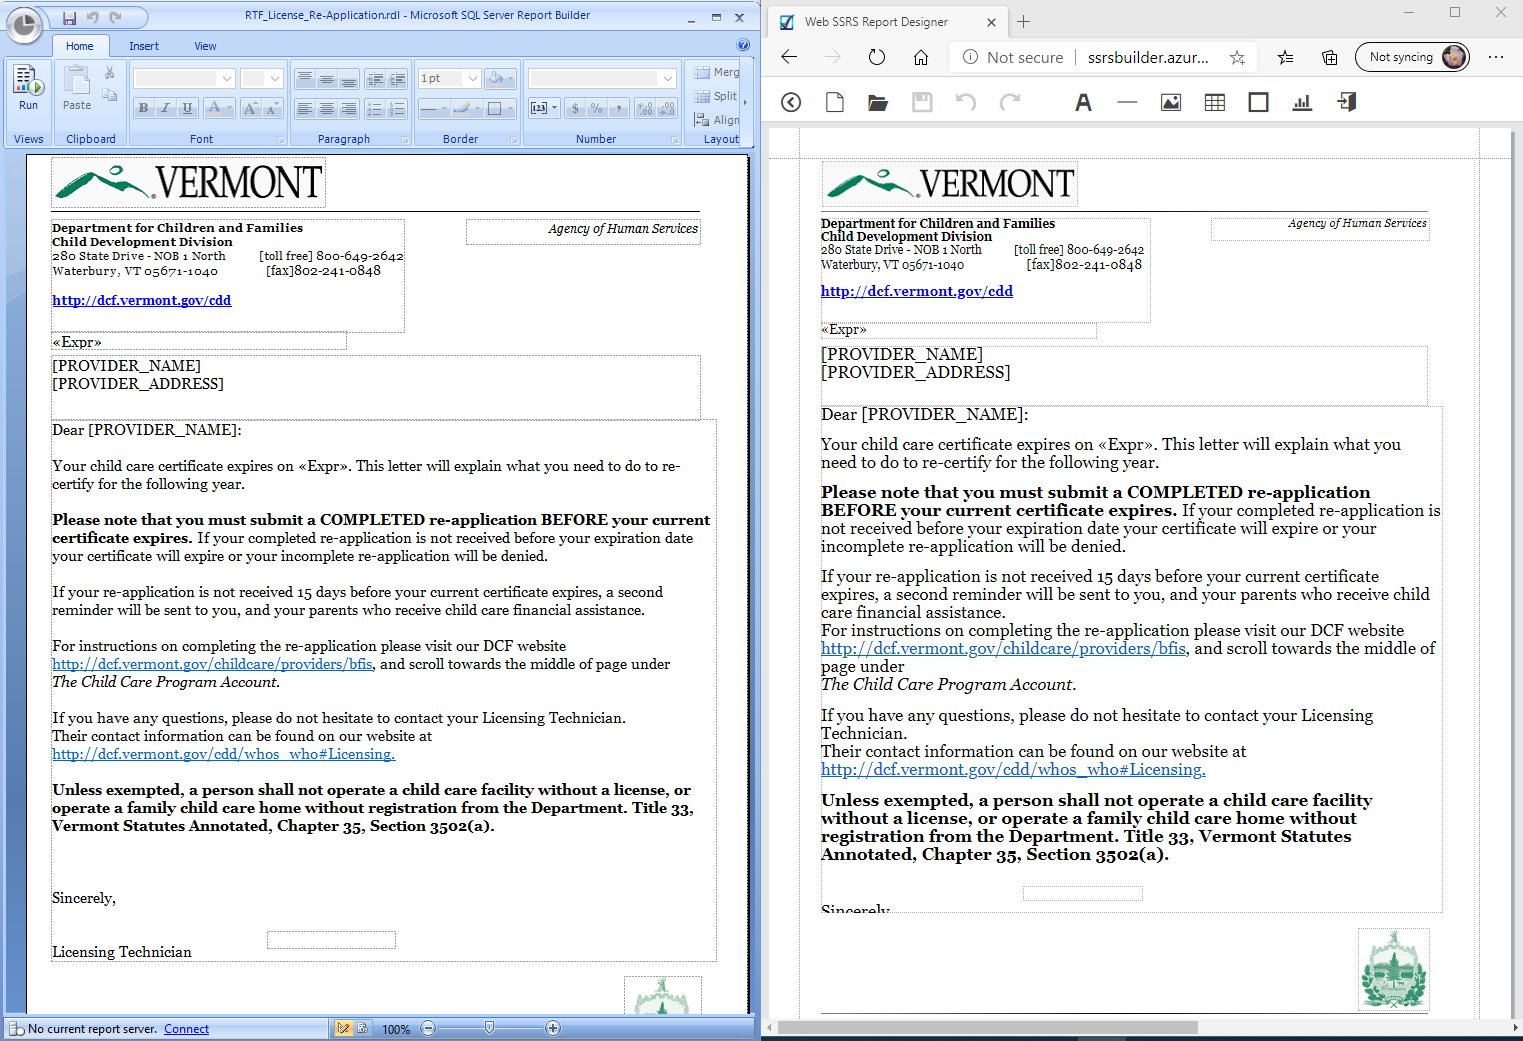
Task: Expand the font color dropdown arrow
Action: (230, 108)
